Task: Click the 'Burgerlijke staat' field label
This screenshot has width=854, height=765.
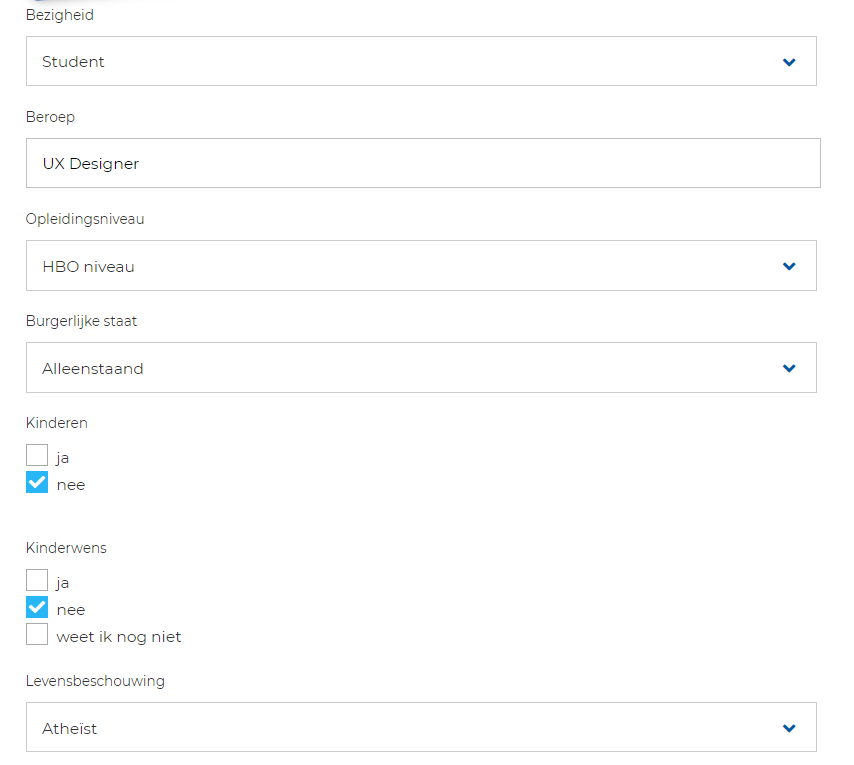Action: pyautogui.click(x=81, y=321)
